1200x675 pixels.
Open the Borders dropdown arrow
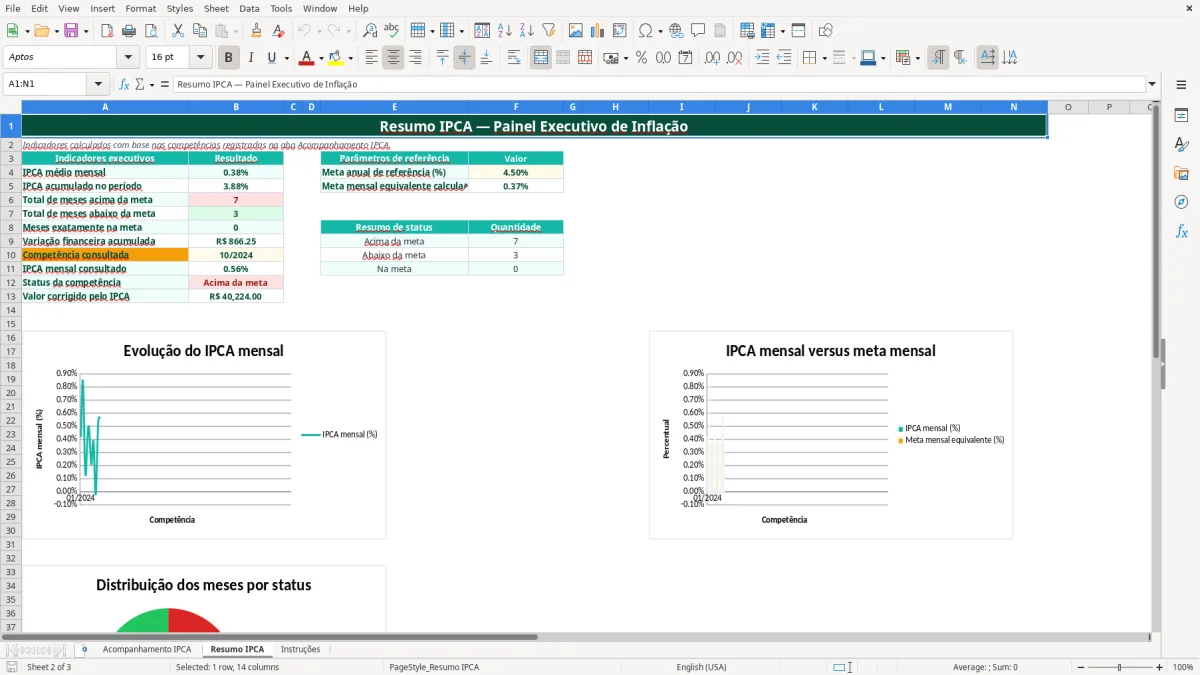pos(824,58)
